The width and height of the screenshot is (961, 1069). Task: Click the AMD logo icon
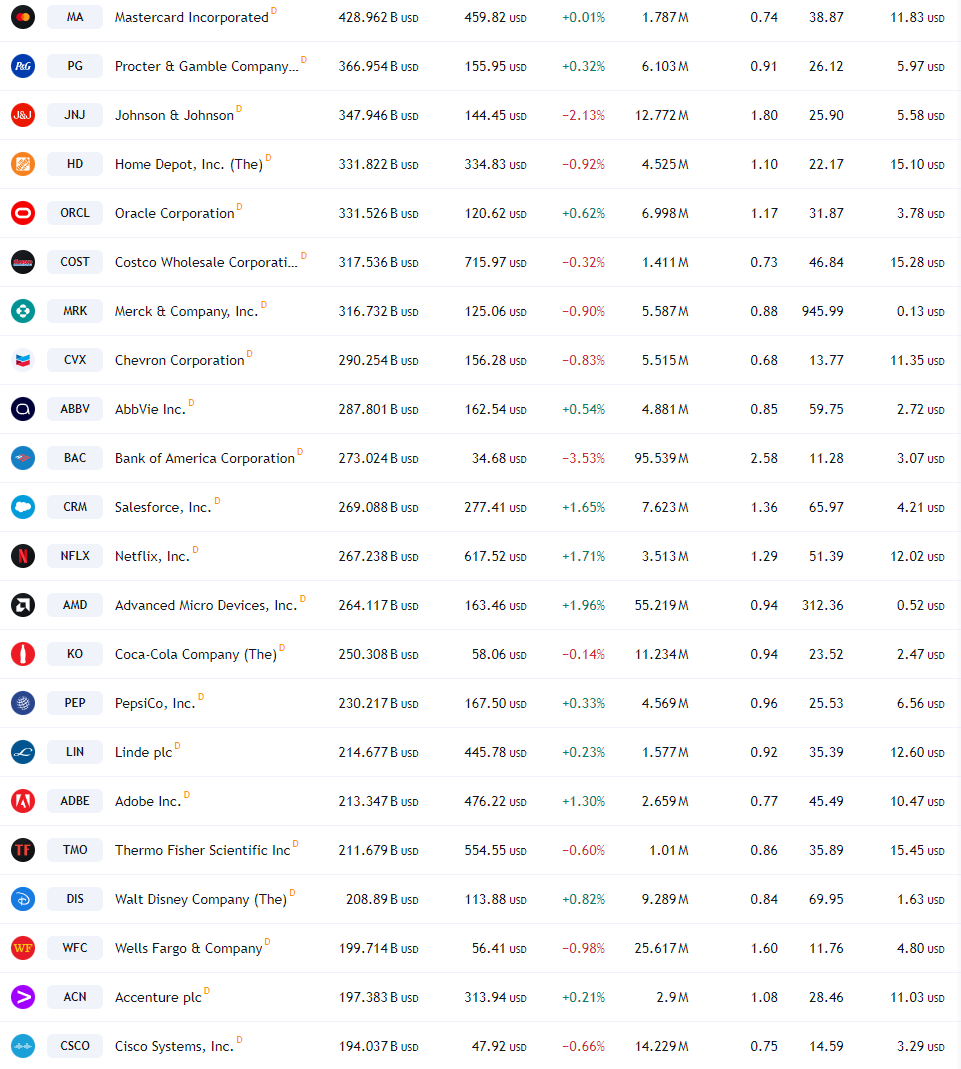pyautogui.click(x=23, y=605)
